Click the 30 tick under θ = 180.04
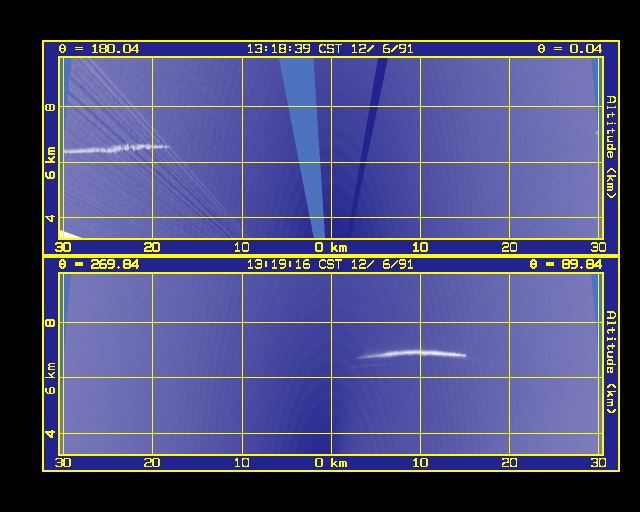Image resolution: width=640 pixels, height=512 pixels. [x=63, y=247]
